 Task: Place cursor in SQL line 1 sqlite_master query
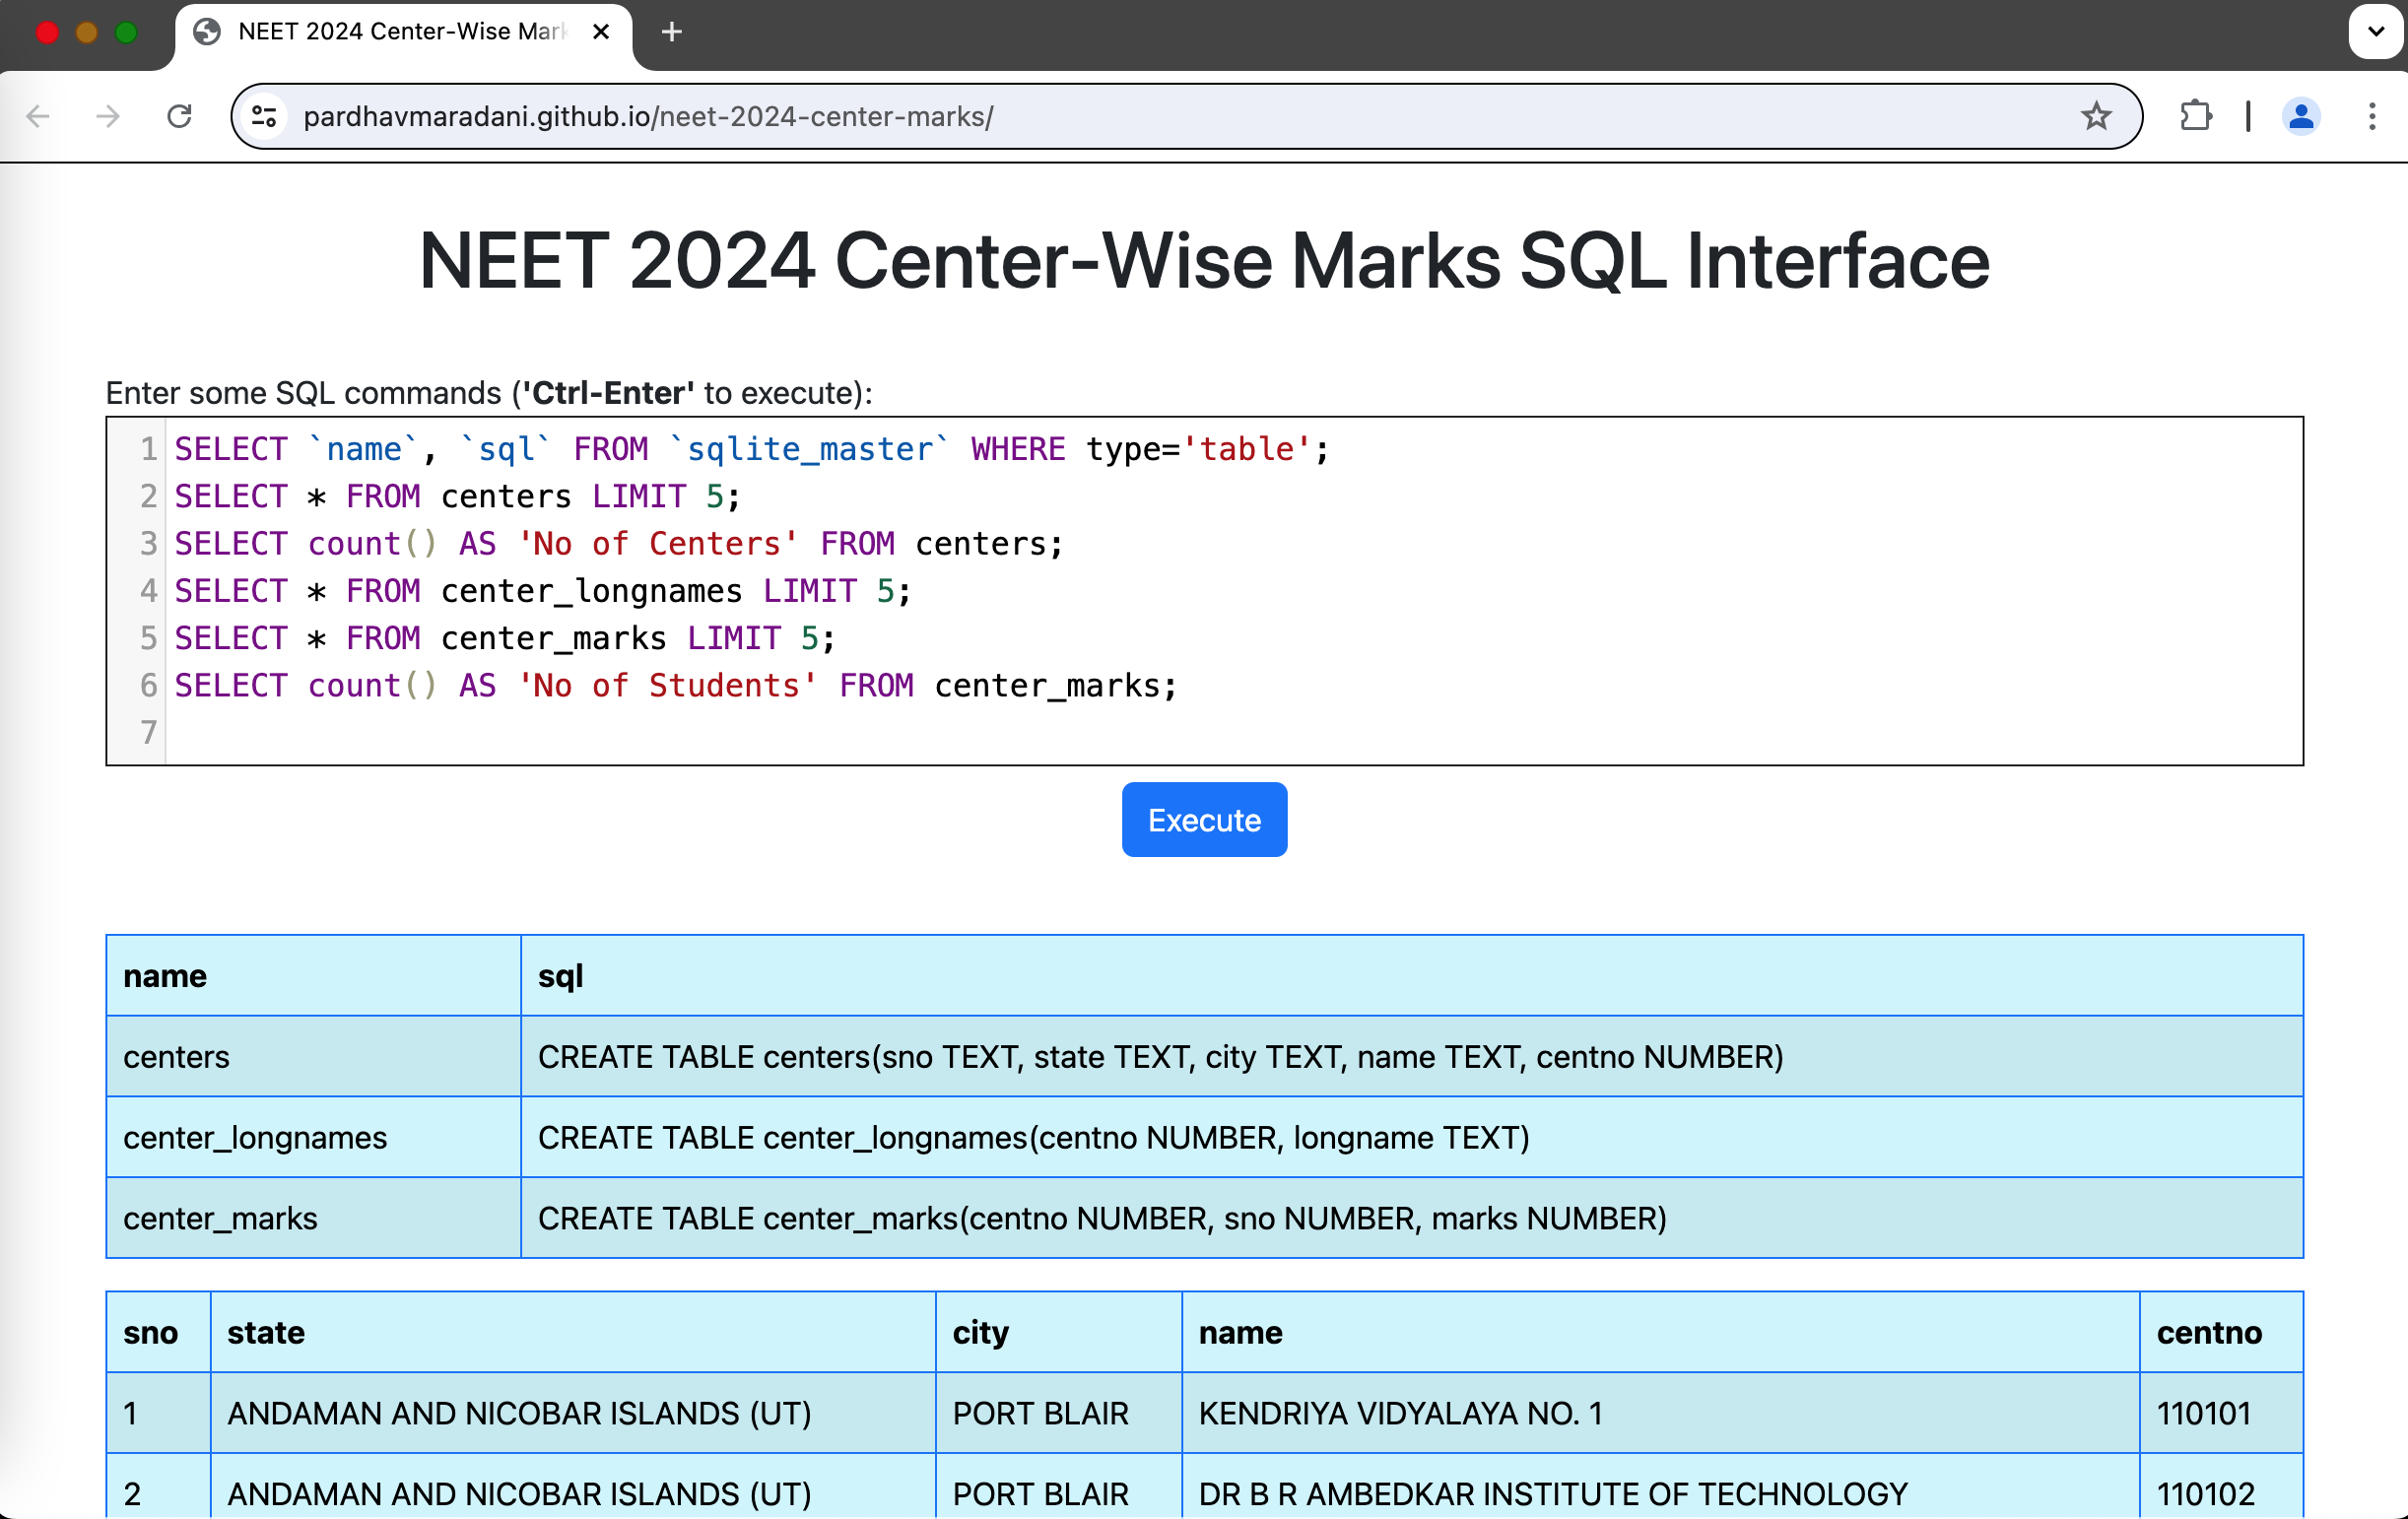click(x=752, y=449)
